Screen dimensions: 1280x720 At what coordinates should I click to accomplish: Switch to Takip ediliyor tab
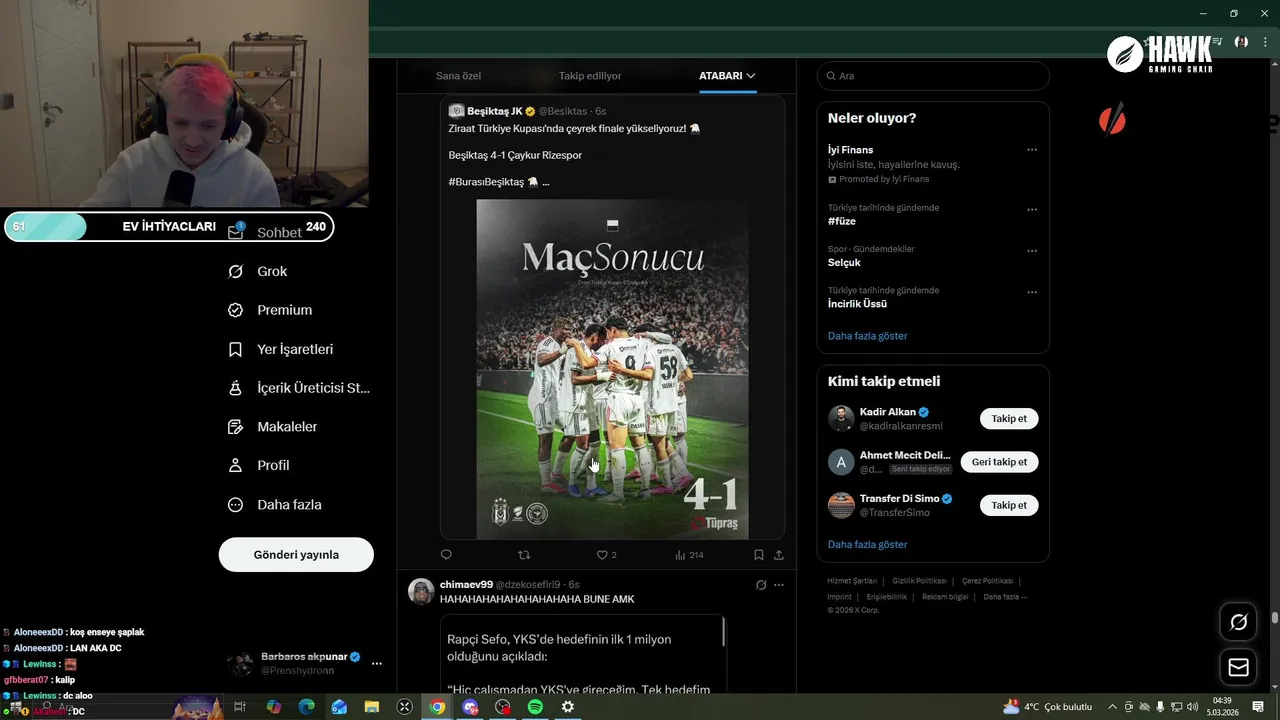(590, 76)
